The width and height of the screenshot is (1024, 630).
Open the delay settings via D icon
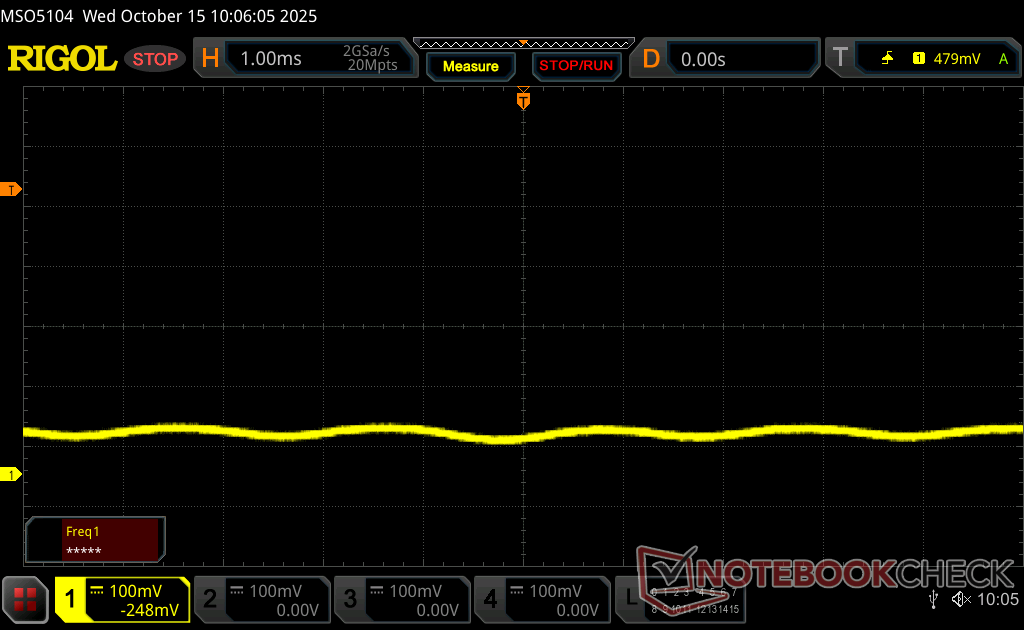[651, 59]
